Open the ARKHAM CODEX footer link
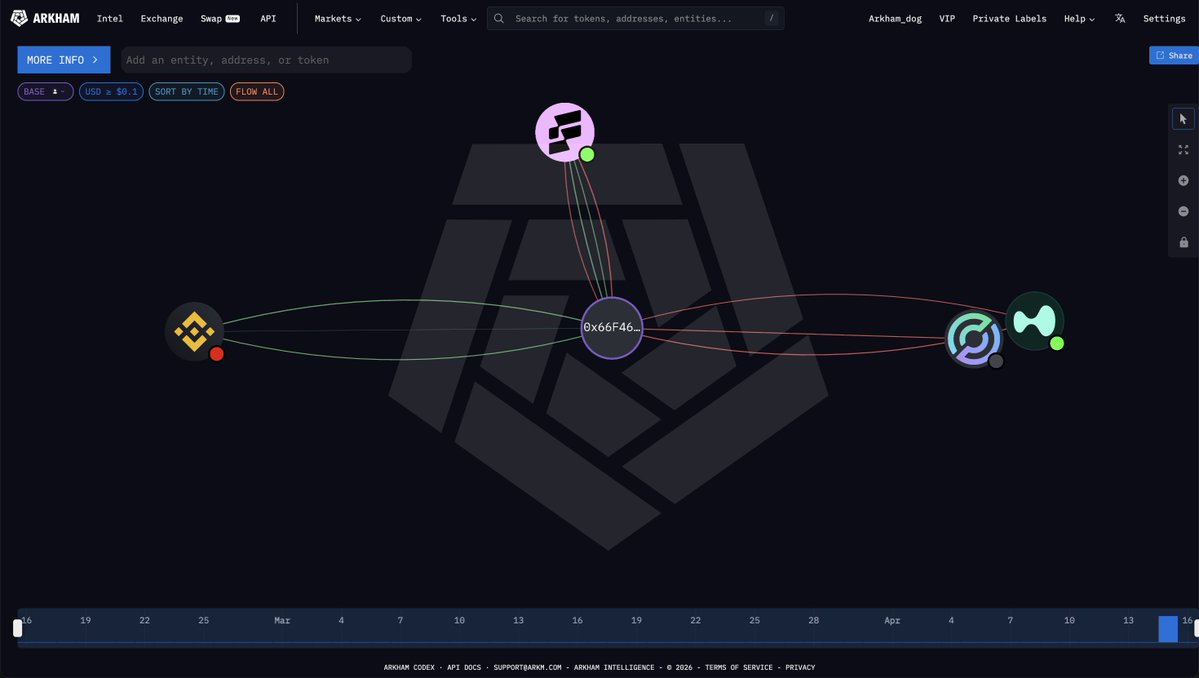Viewport: 1199px width, 678px height. click(x=408, y=667)
